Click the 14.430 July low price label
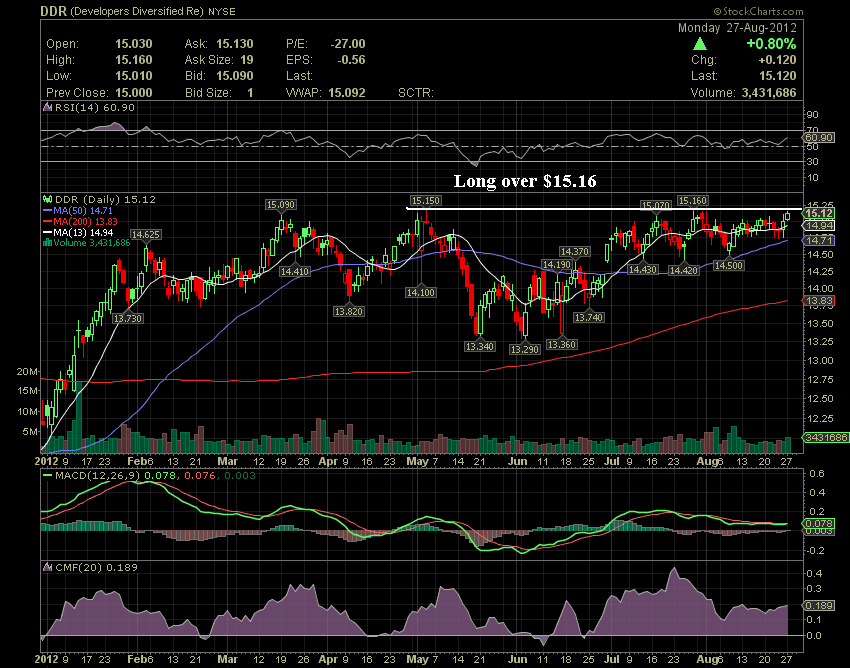The height and width of the screenshot is (668, 850). coord(643,269)
